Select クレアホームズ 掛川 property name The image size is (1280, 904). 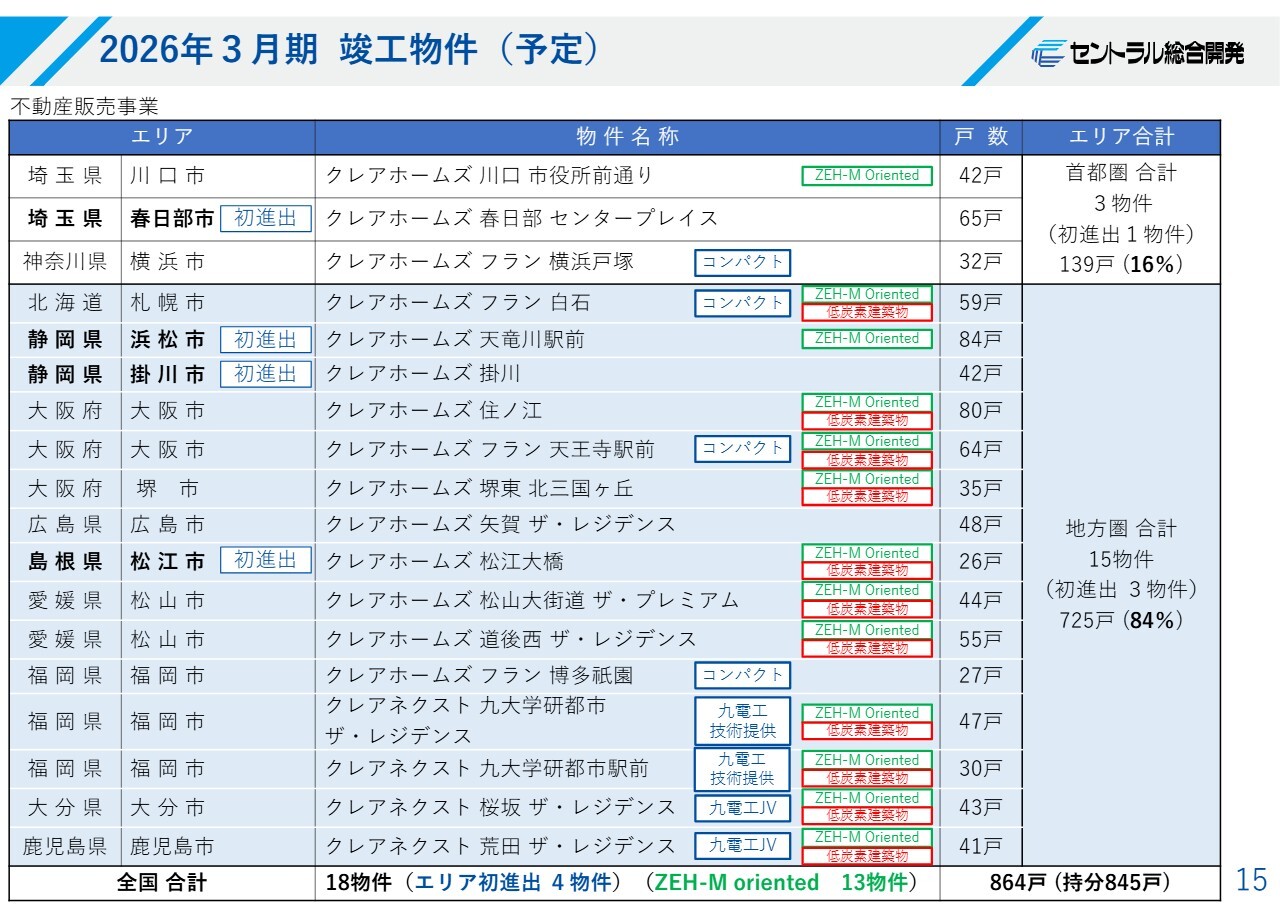[x=423, y=374]
